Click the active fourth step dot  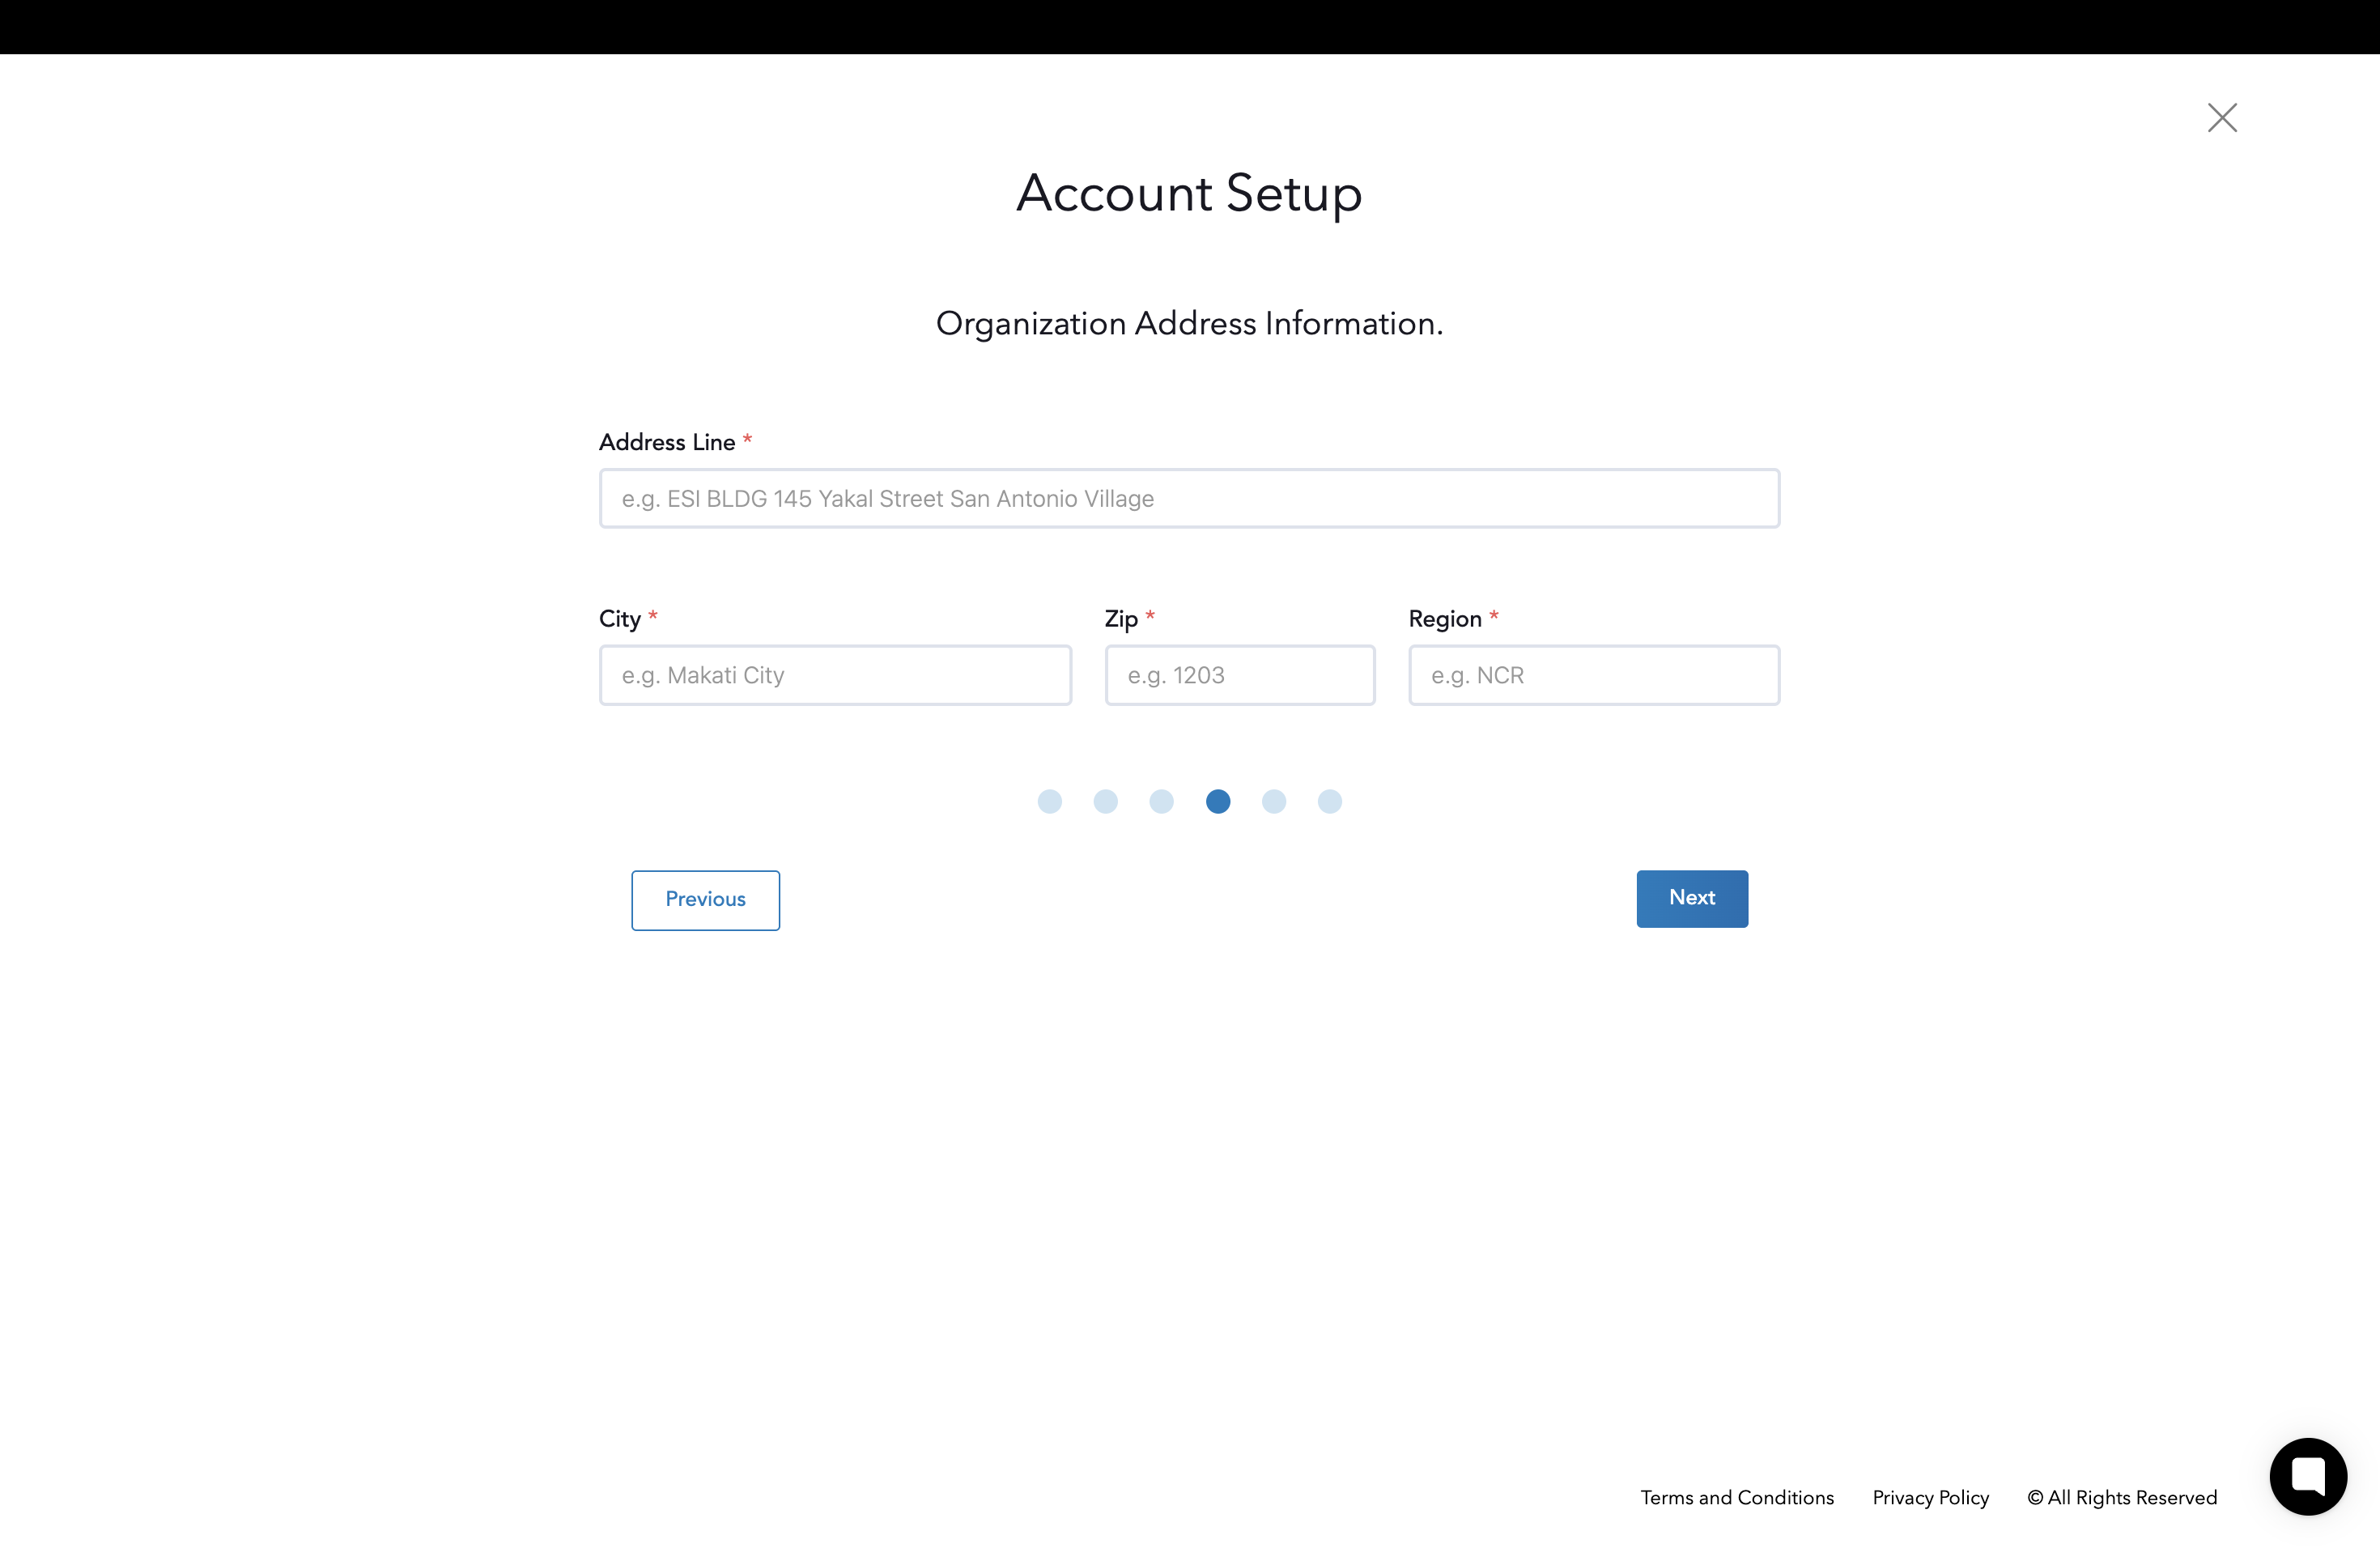1217,801
